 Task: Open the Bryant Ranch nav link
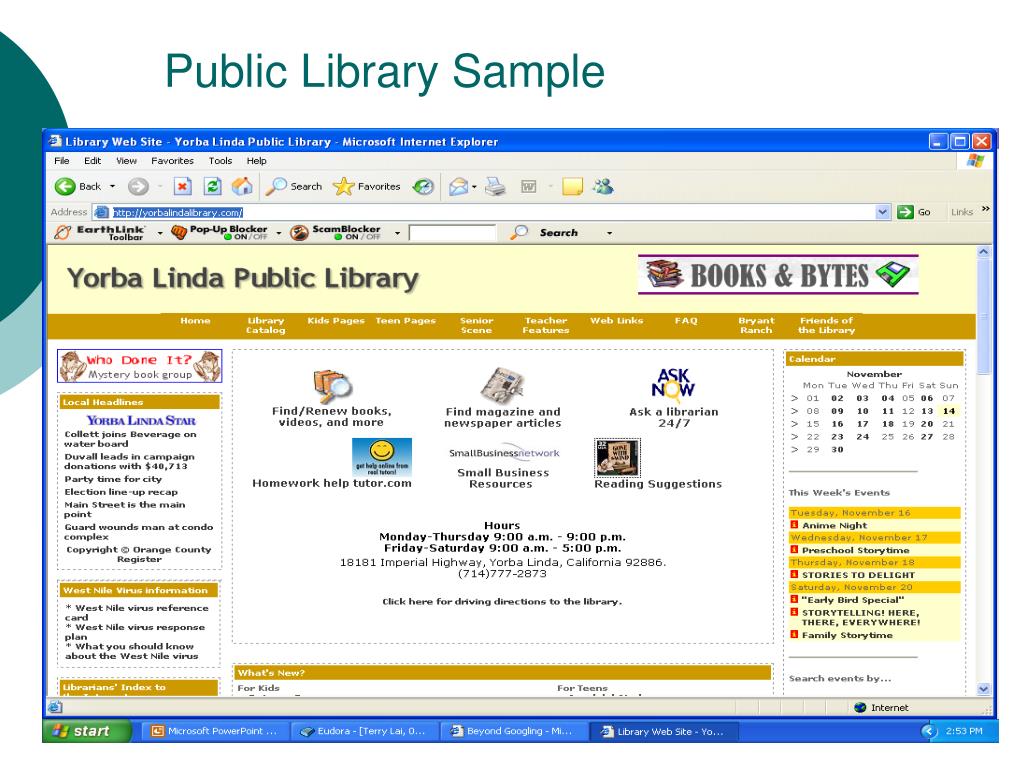tap(756, 325)
